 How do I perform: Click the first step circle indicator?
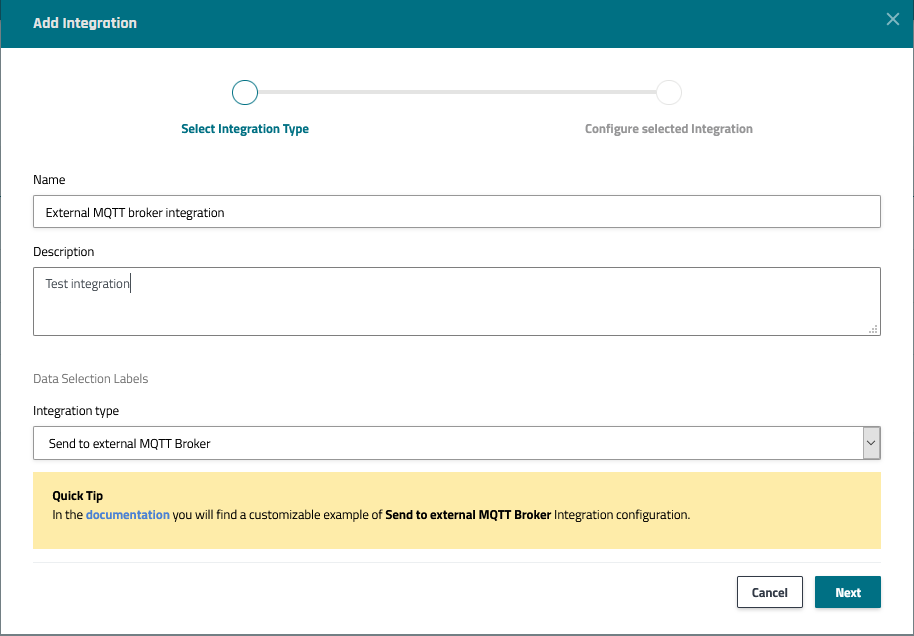245,93
